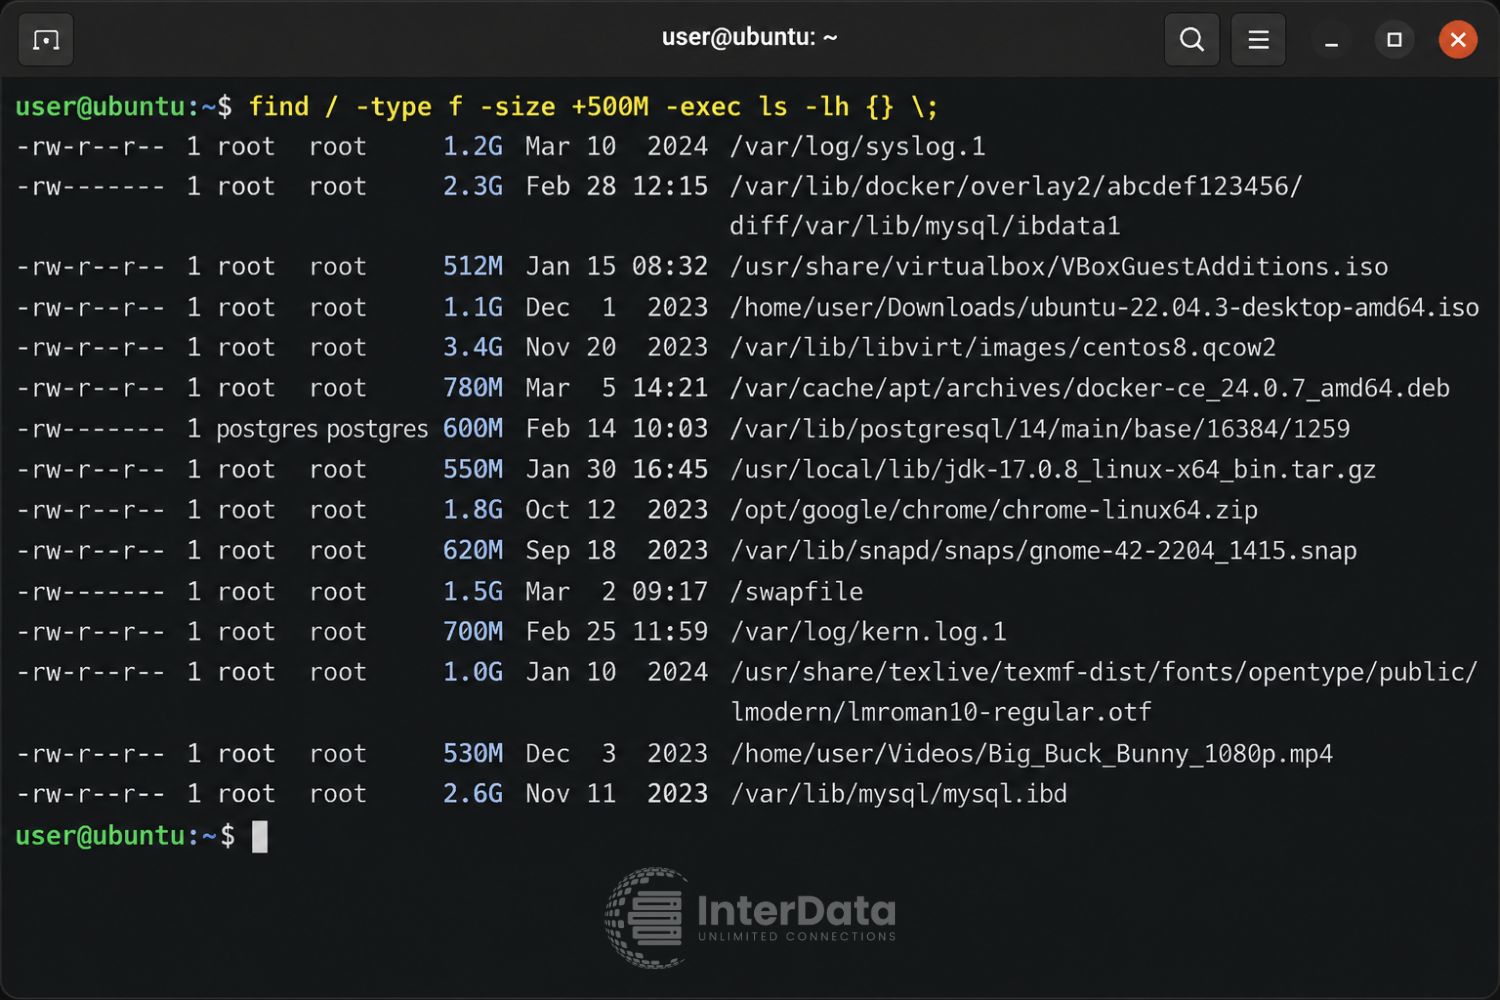The image size is (1500, 1000).
Task: Click the mysql.ibd file path
Action: click(x=898, y=794)
